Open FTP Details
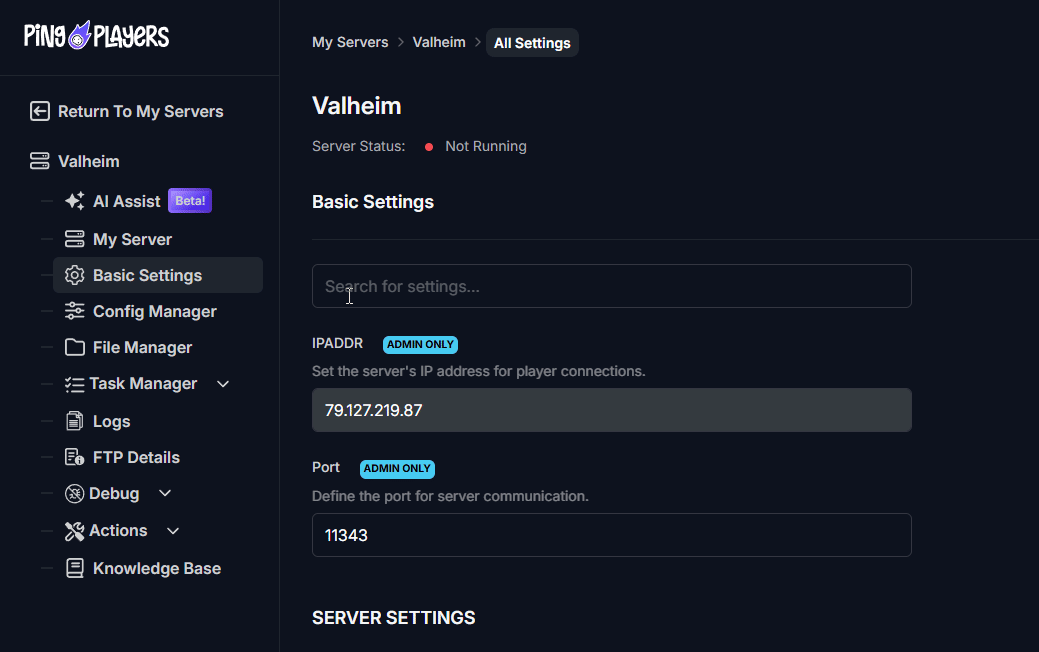Viewport: 1039px width, 652px height. click(136, 457)
